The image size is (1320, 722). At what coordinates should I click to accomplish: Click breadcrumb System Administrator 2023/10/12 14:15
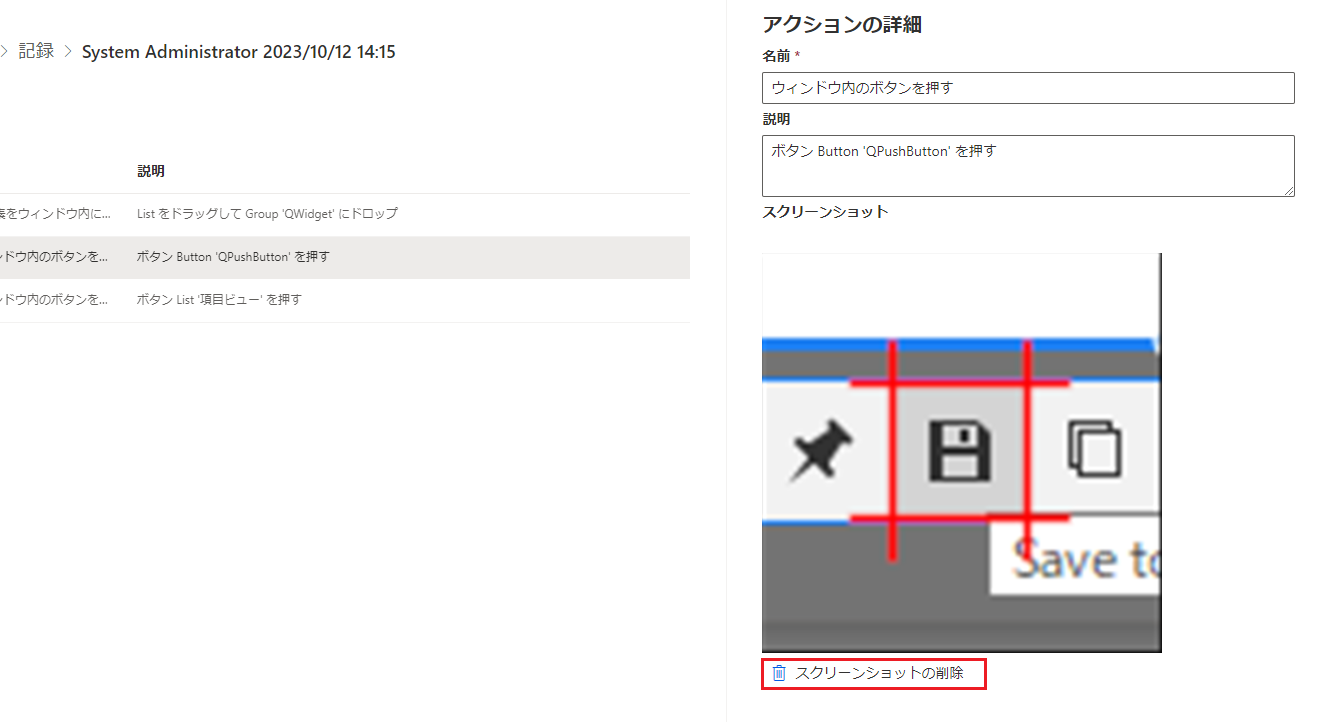[238, 52]
